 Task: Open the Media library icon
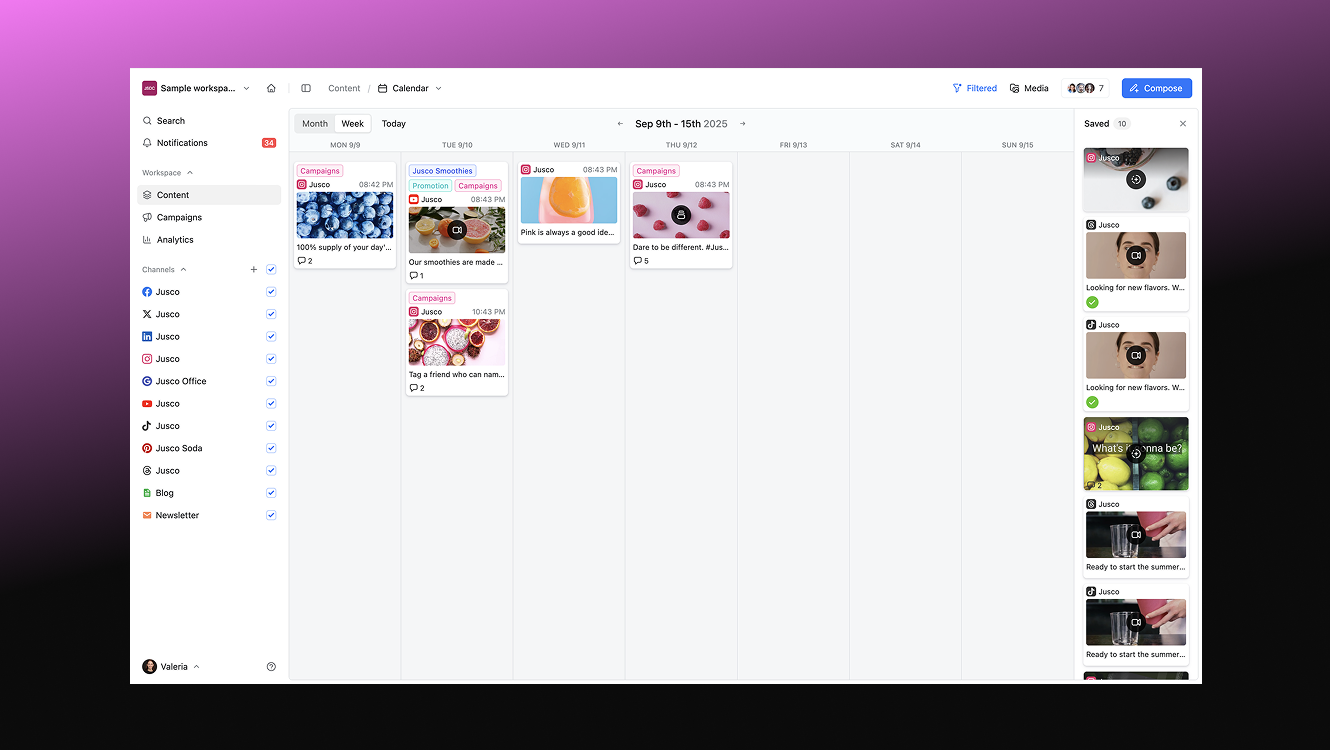[1015, 88]
